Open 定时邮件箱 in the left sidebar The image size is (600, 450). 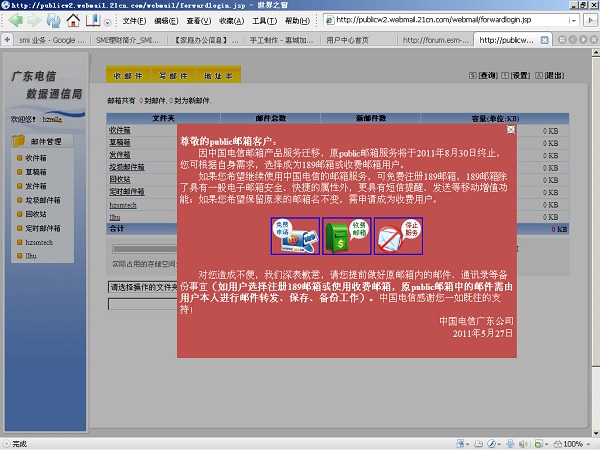point(43,228)
